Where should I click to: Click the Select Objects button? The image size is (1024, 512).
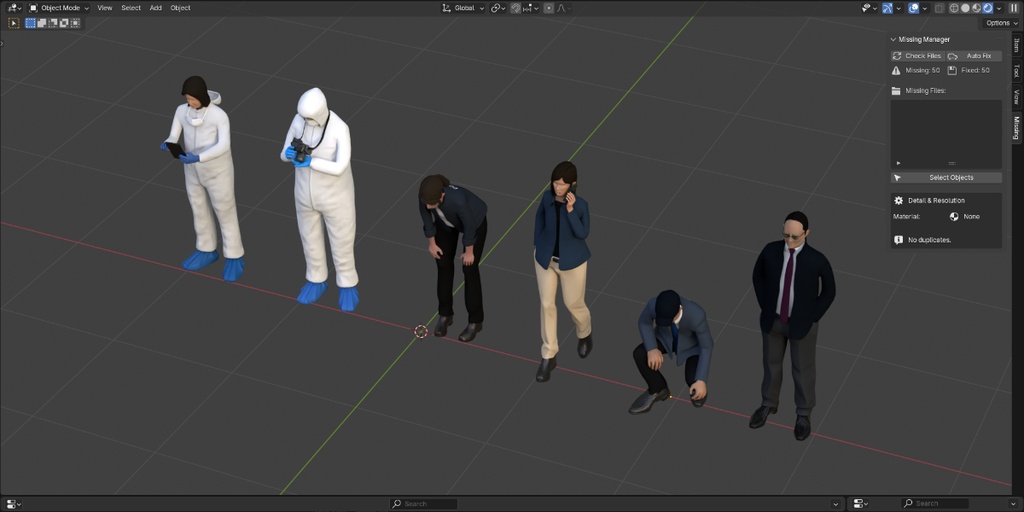tap(946, 178)
